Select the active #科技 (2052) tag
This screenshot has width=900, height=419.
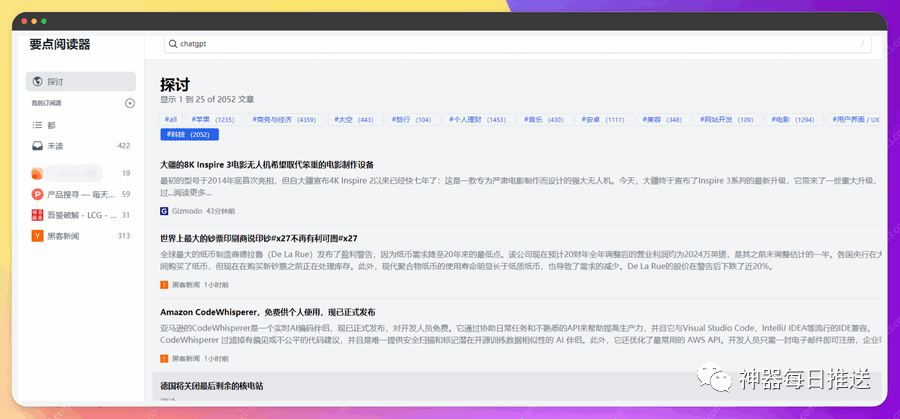click(189, 134)
